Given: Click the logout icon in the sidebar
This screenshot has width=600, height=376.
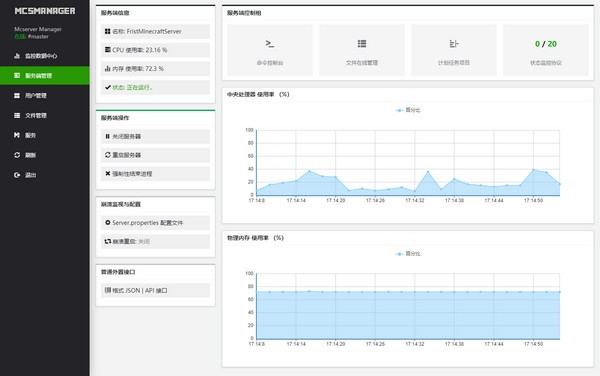Looking at the screenshot, I should click(17, 175).
